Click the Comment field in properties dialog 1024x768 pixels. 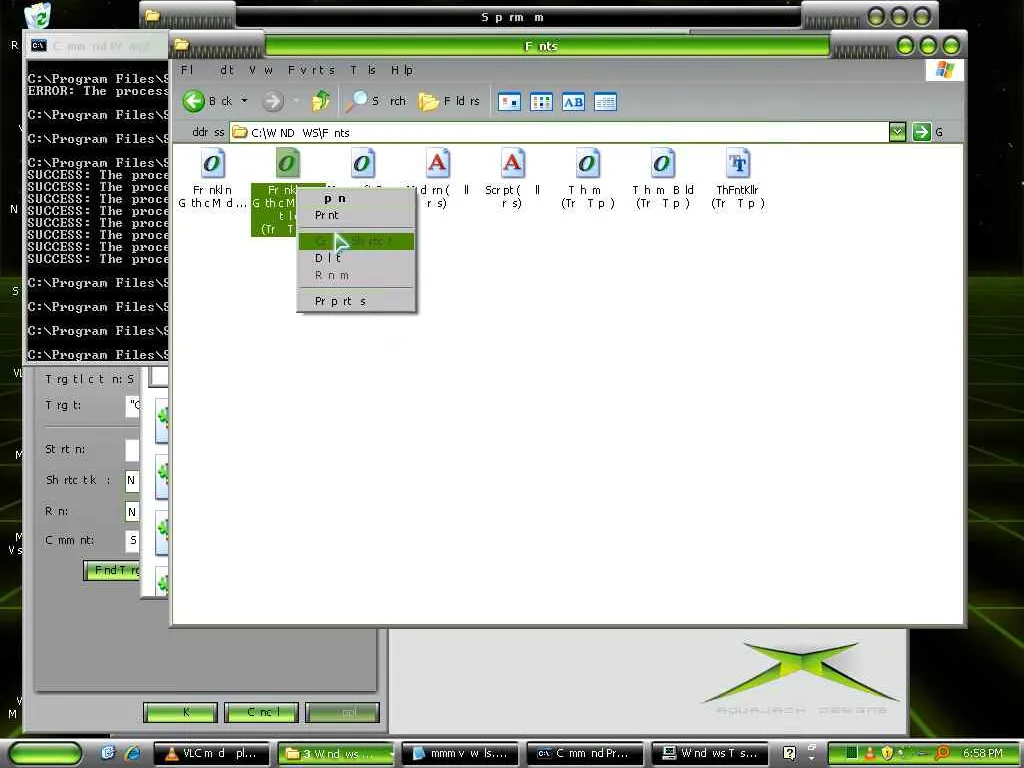tap(133, 540)
